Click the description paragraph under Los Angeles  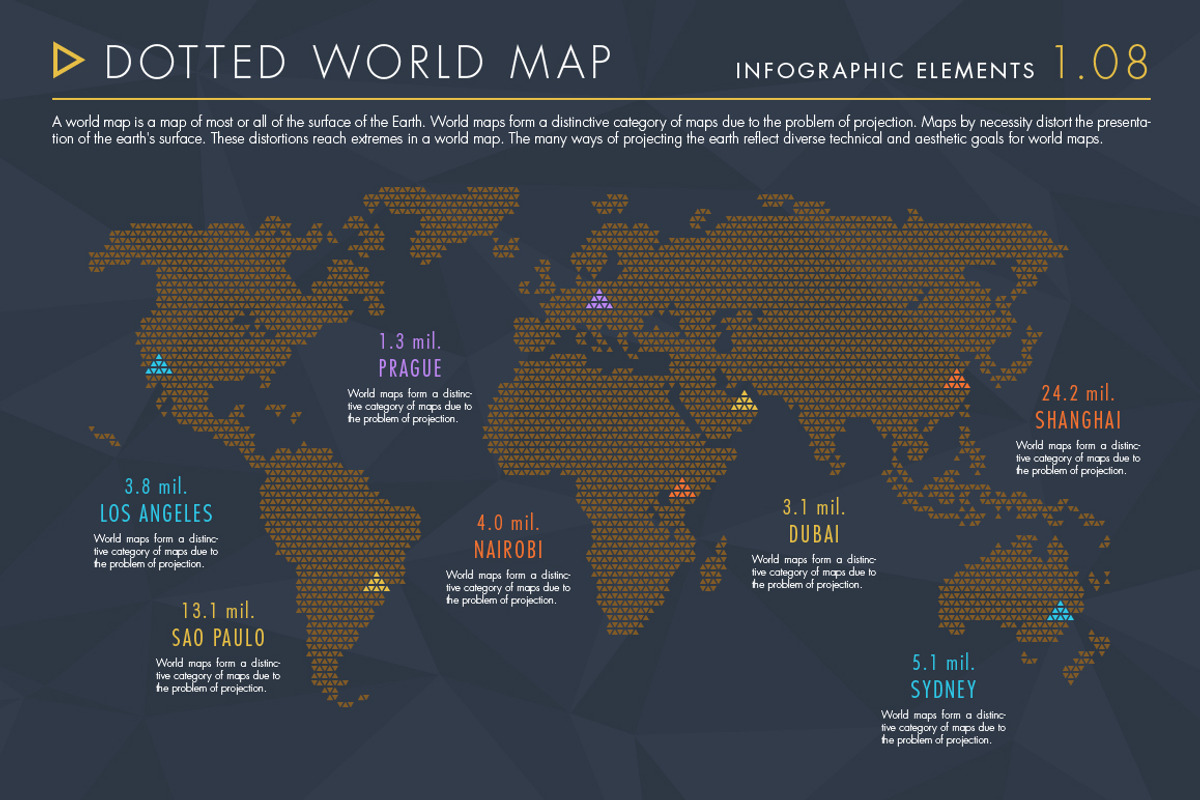(155, 551)
